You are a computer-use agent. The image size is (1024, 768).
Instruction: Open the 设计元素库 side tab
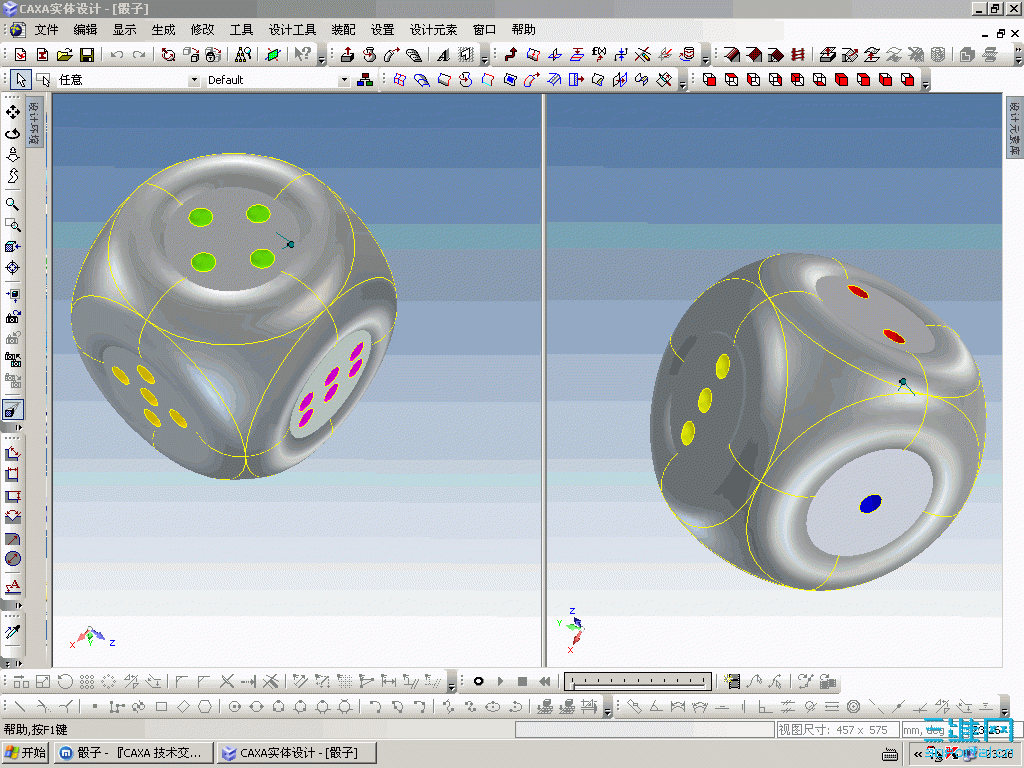pos(1014,127)
